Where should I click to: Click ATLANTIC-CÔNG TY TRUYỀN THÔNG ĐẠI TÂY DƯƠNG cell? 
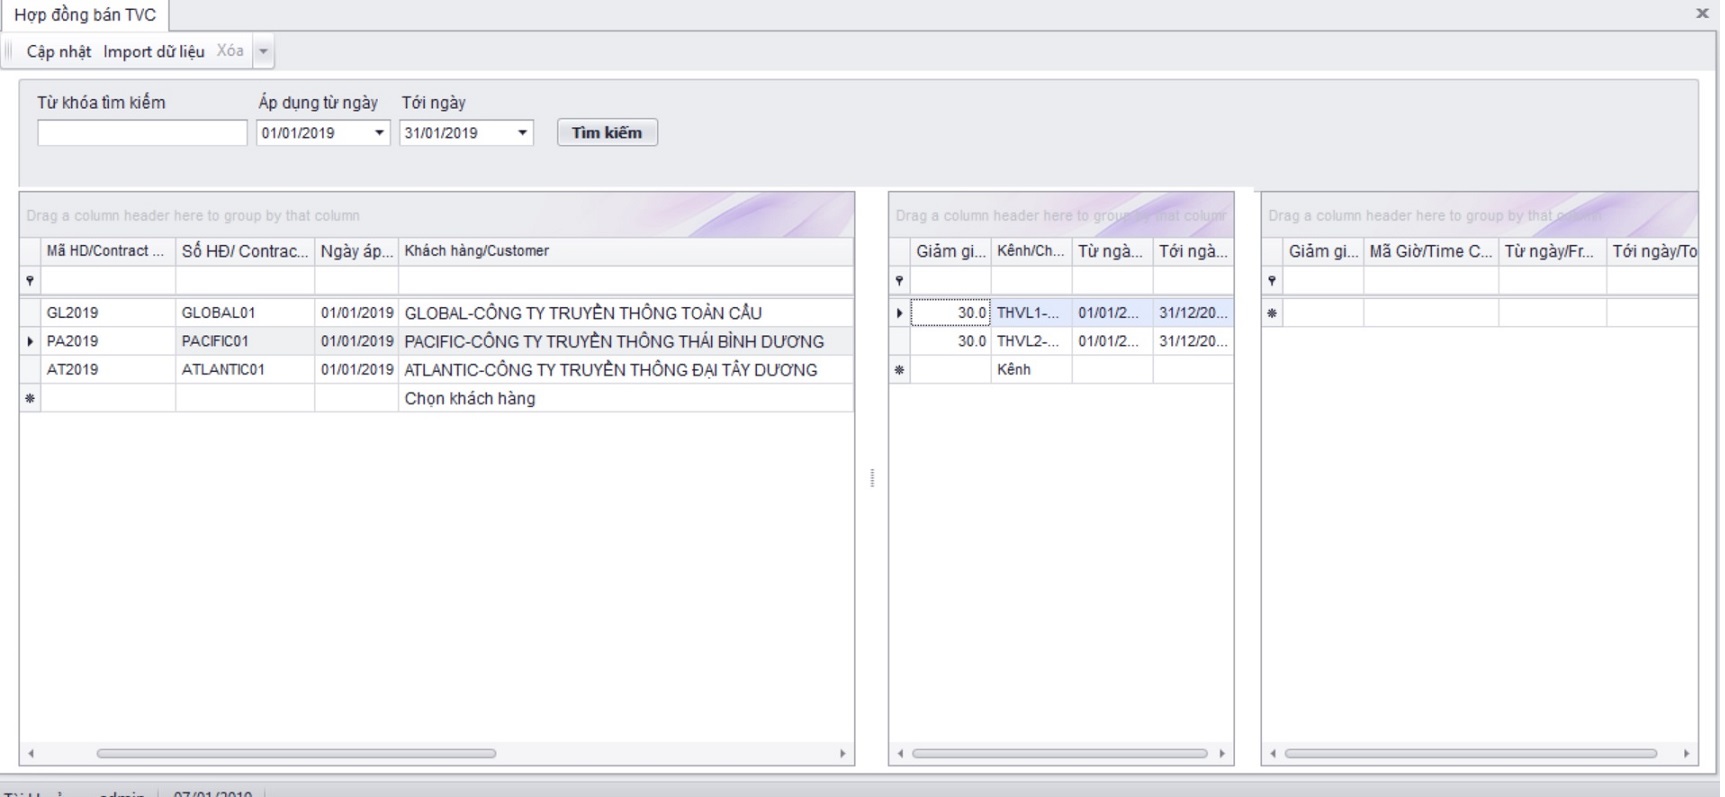click(626, 369)
